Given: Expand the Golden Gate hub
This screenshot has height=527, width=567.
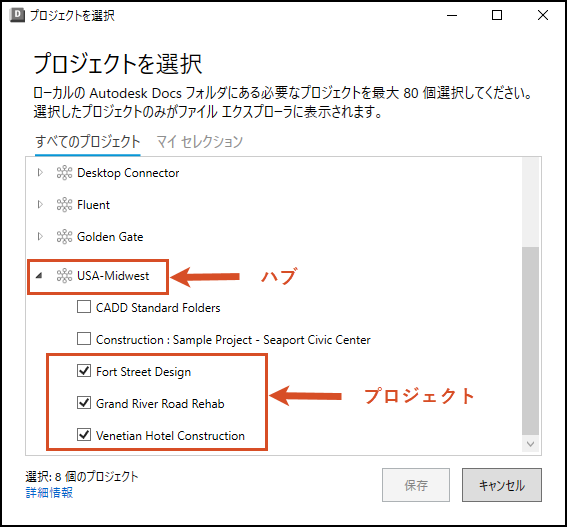Looking at the screenshot, I should (x=40, y=236).
